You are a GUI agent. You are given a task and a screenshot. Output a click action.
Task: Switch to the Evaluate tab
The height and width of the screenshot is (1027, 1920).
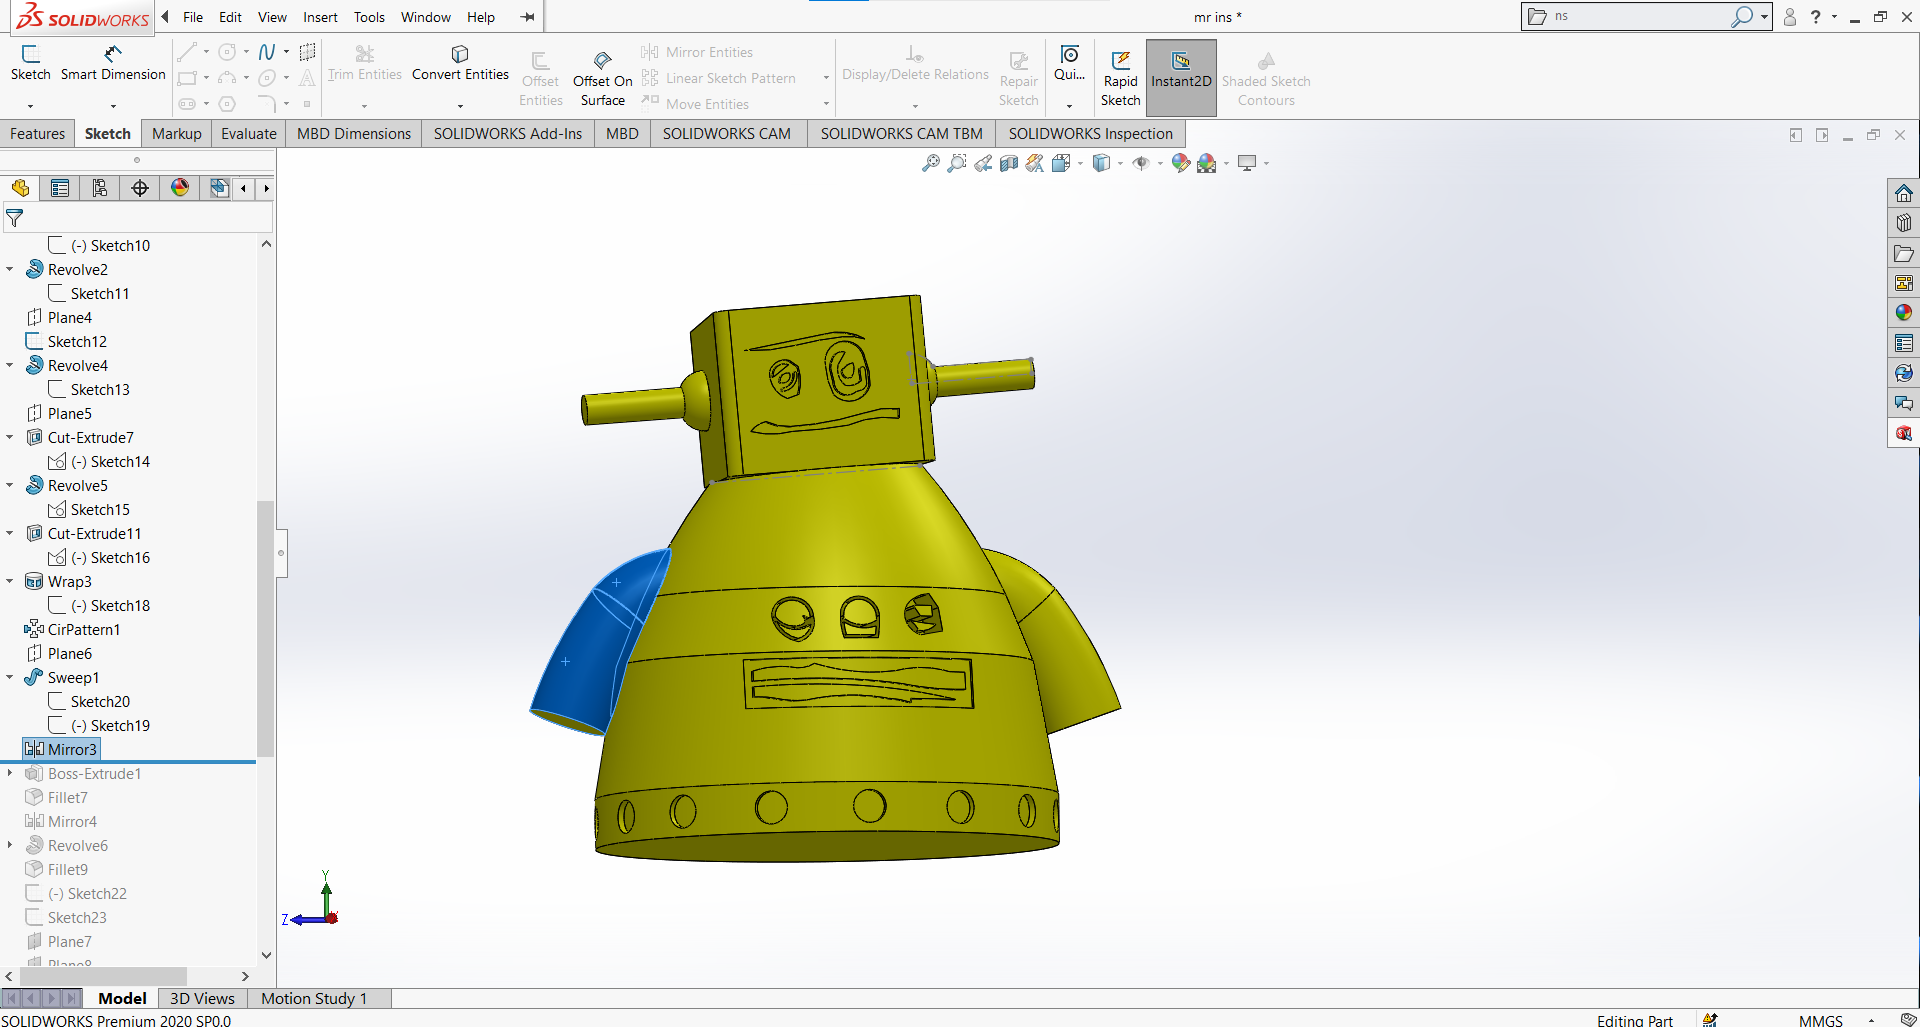pos(248,134)
